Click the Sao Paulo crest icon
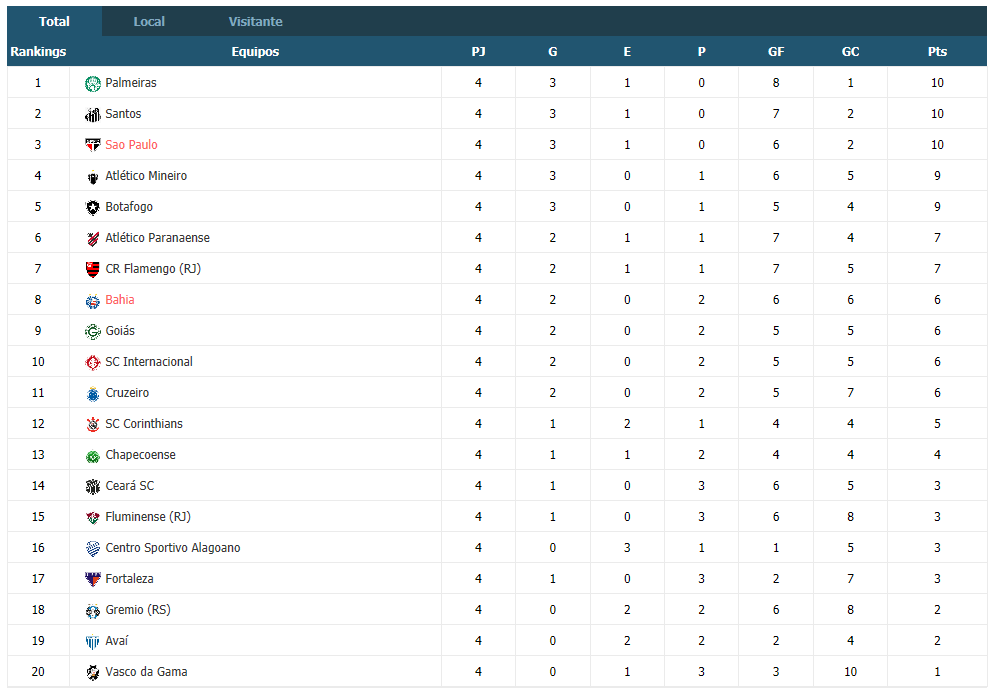Viewport: 992px width, 688px height. point(93,146)
